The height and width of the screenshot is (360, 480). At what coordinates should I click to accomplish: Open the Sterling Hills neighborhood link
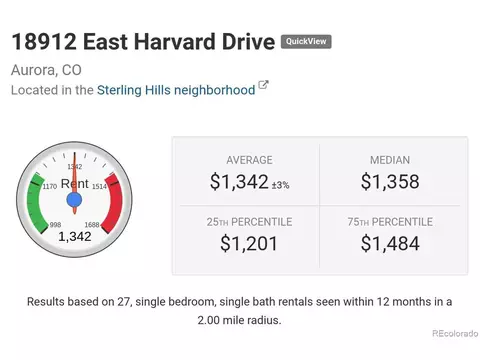coord(176,90)
